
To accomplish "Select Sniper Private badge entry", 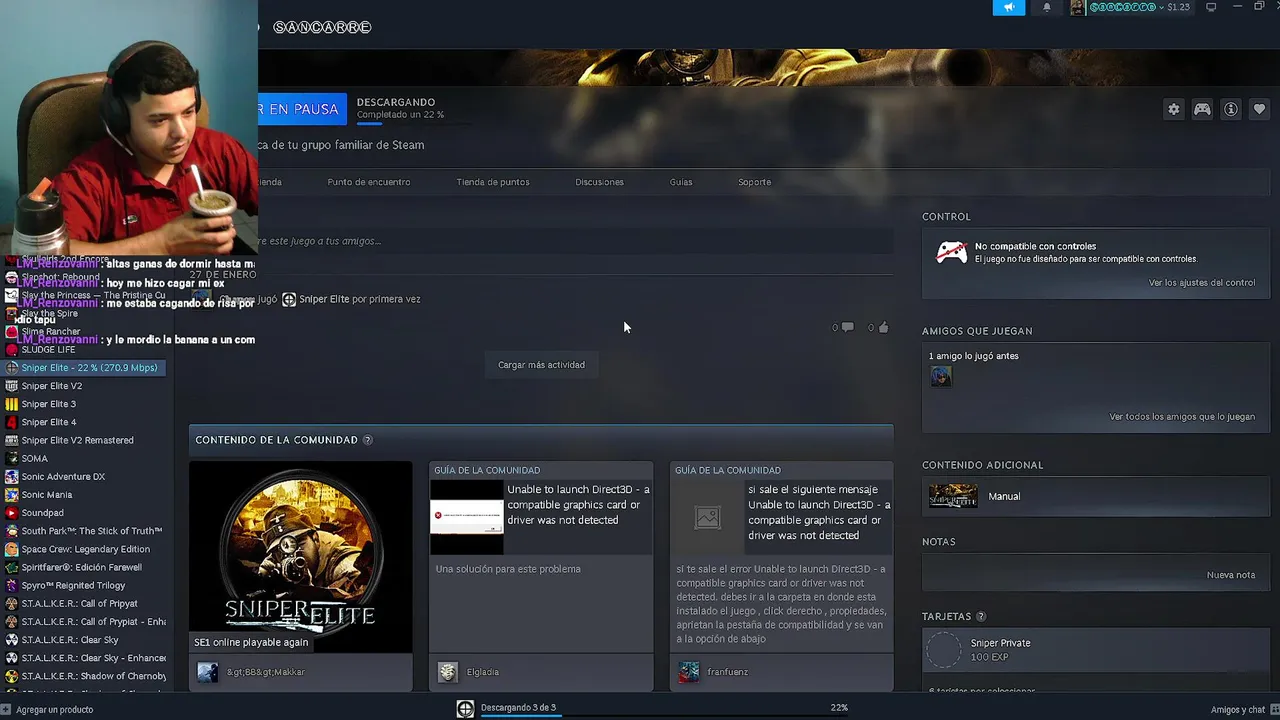I will pos(1096,650).
